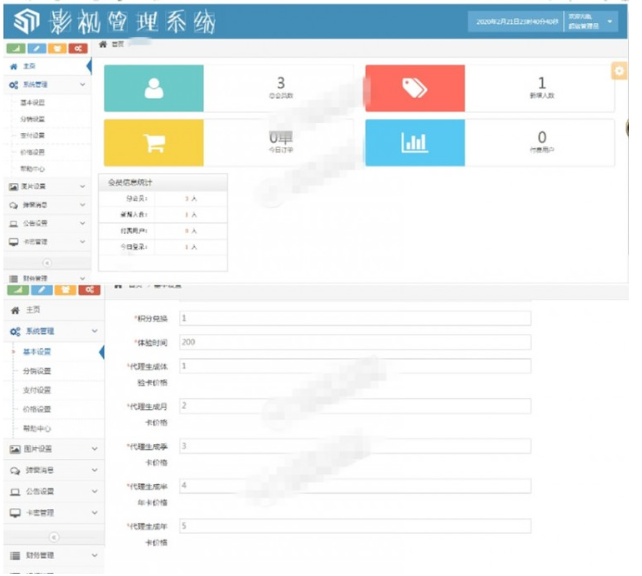
Task: Click the 体验时间 input field showing 200
Action: point(355,342)
